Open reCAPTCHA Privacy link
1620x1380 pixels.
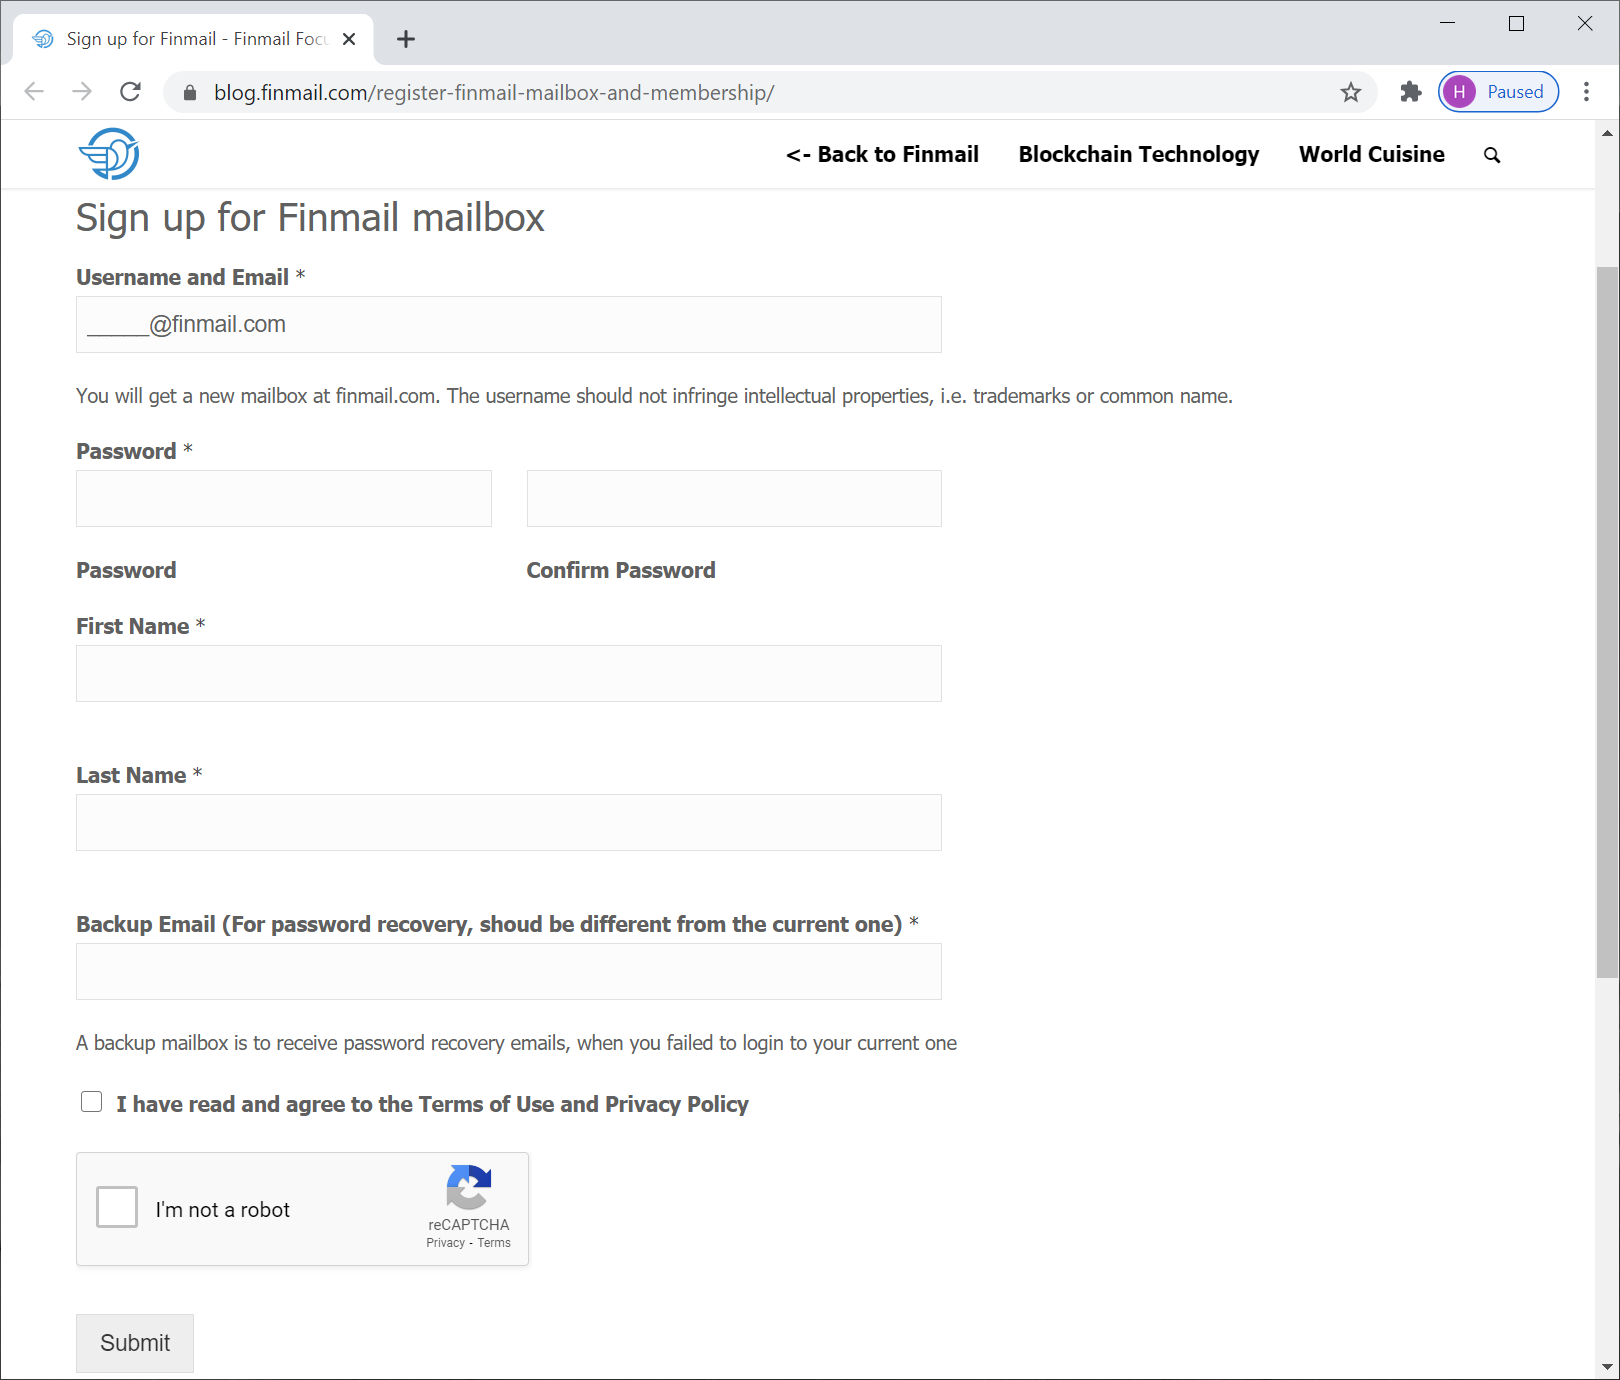[445, 1243]
